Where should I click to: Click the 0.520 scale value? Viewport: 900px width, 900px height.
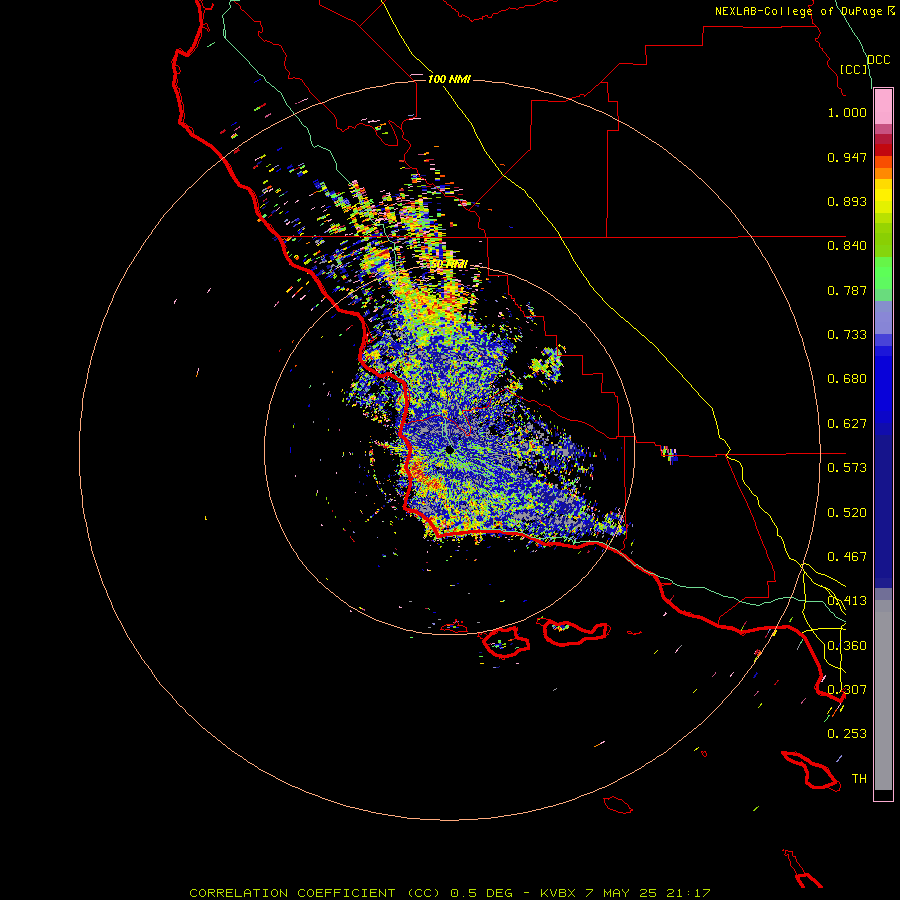pos(847,513)
